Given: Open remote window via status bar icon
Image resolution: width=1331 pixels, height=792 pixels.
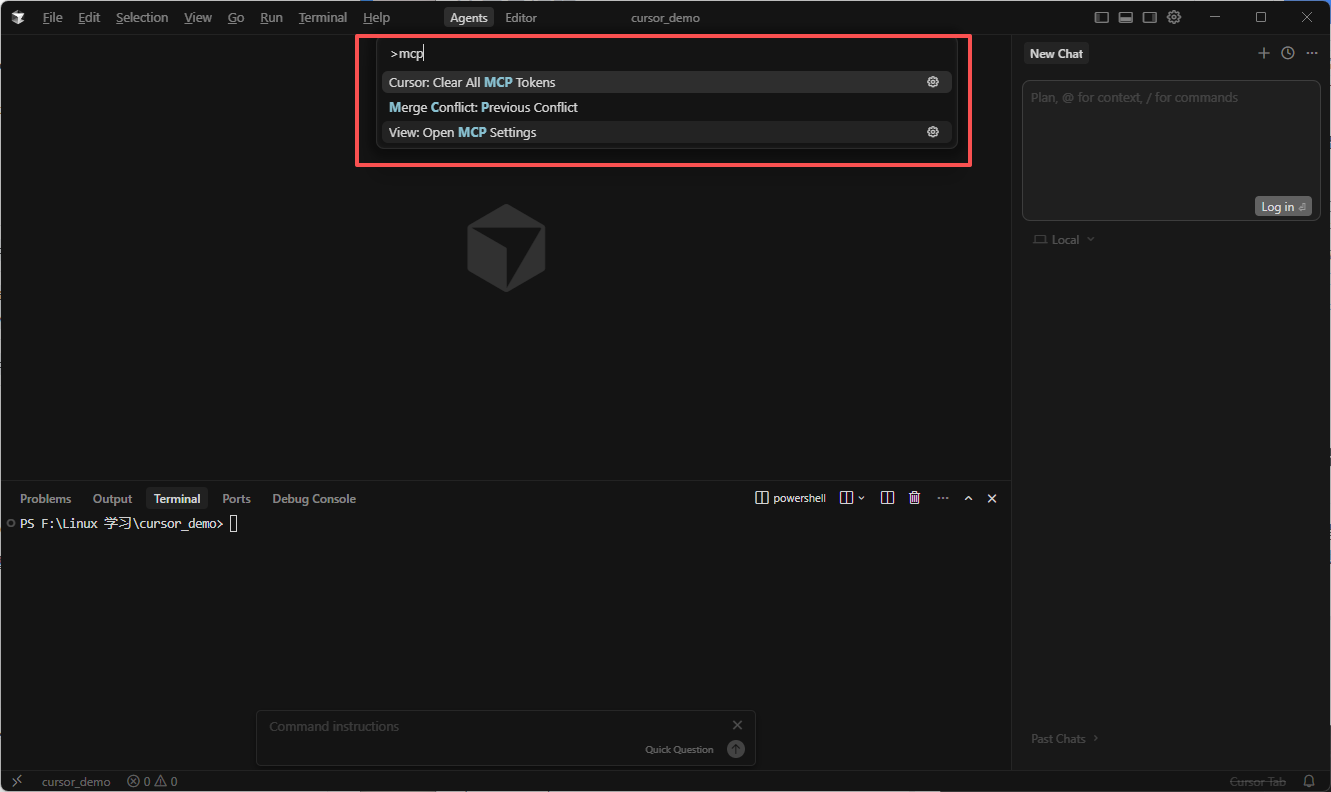Looking at the screenshot, I should click(17, 781).
